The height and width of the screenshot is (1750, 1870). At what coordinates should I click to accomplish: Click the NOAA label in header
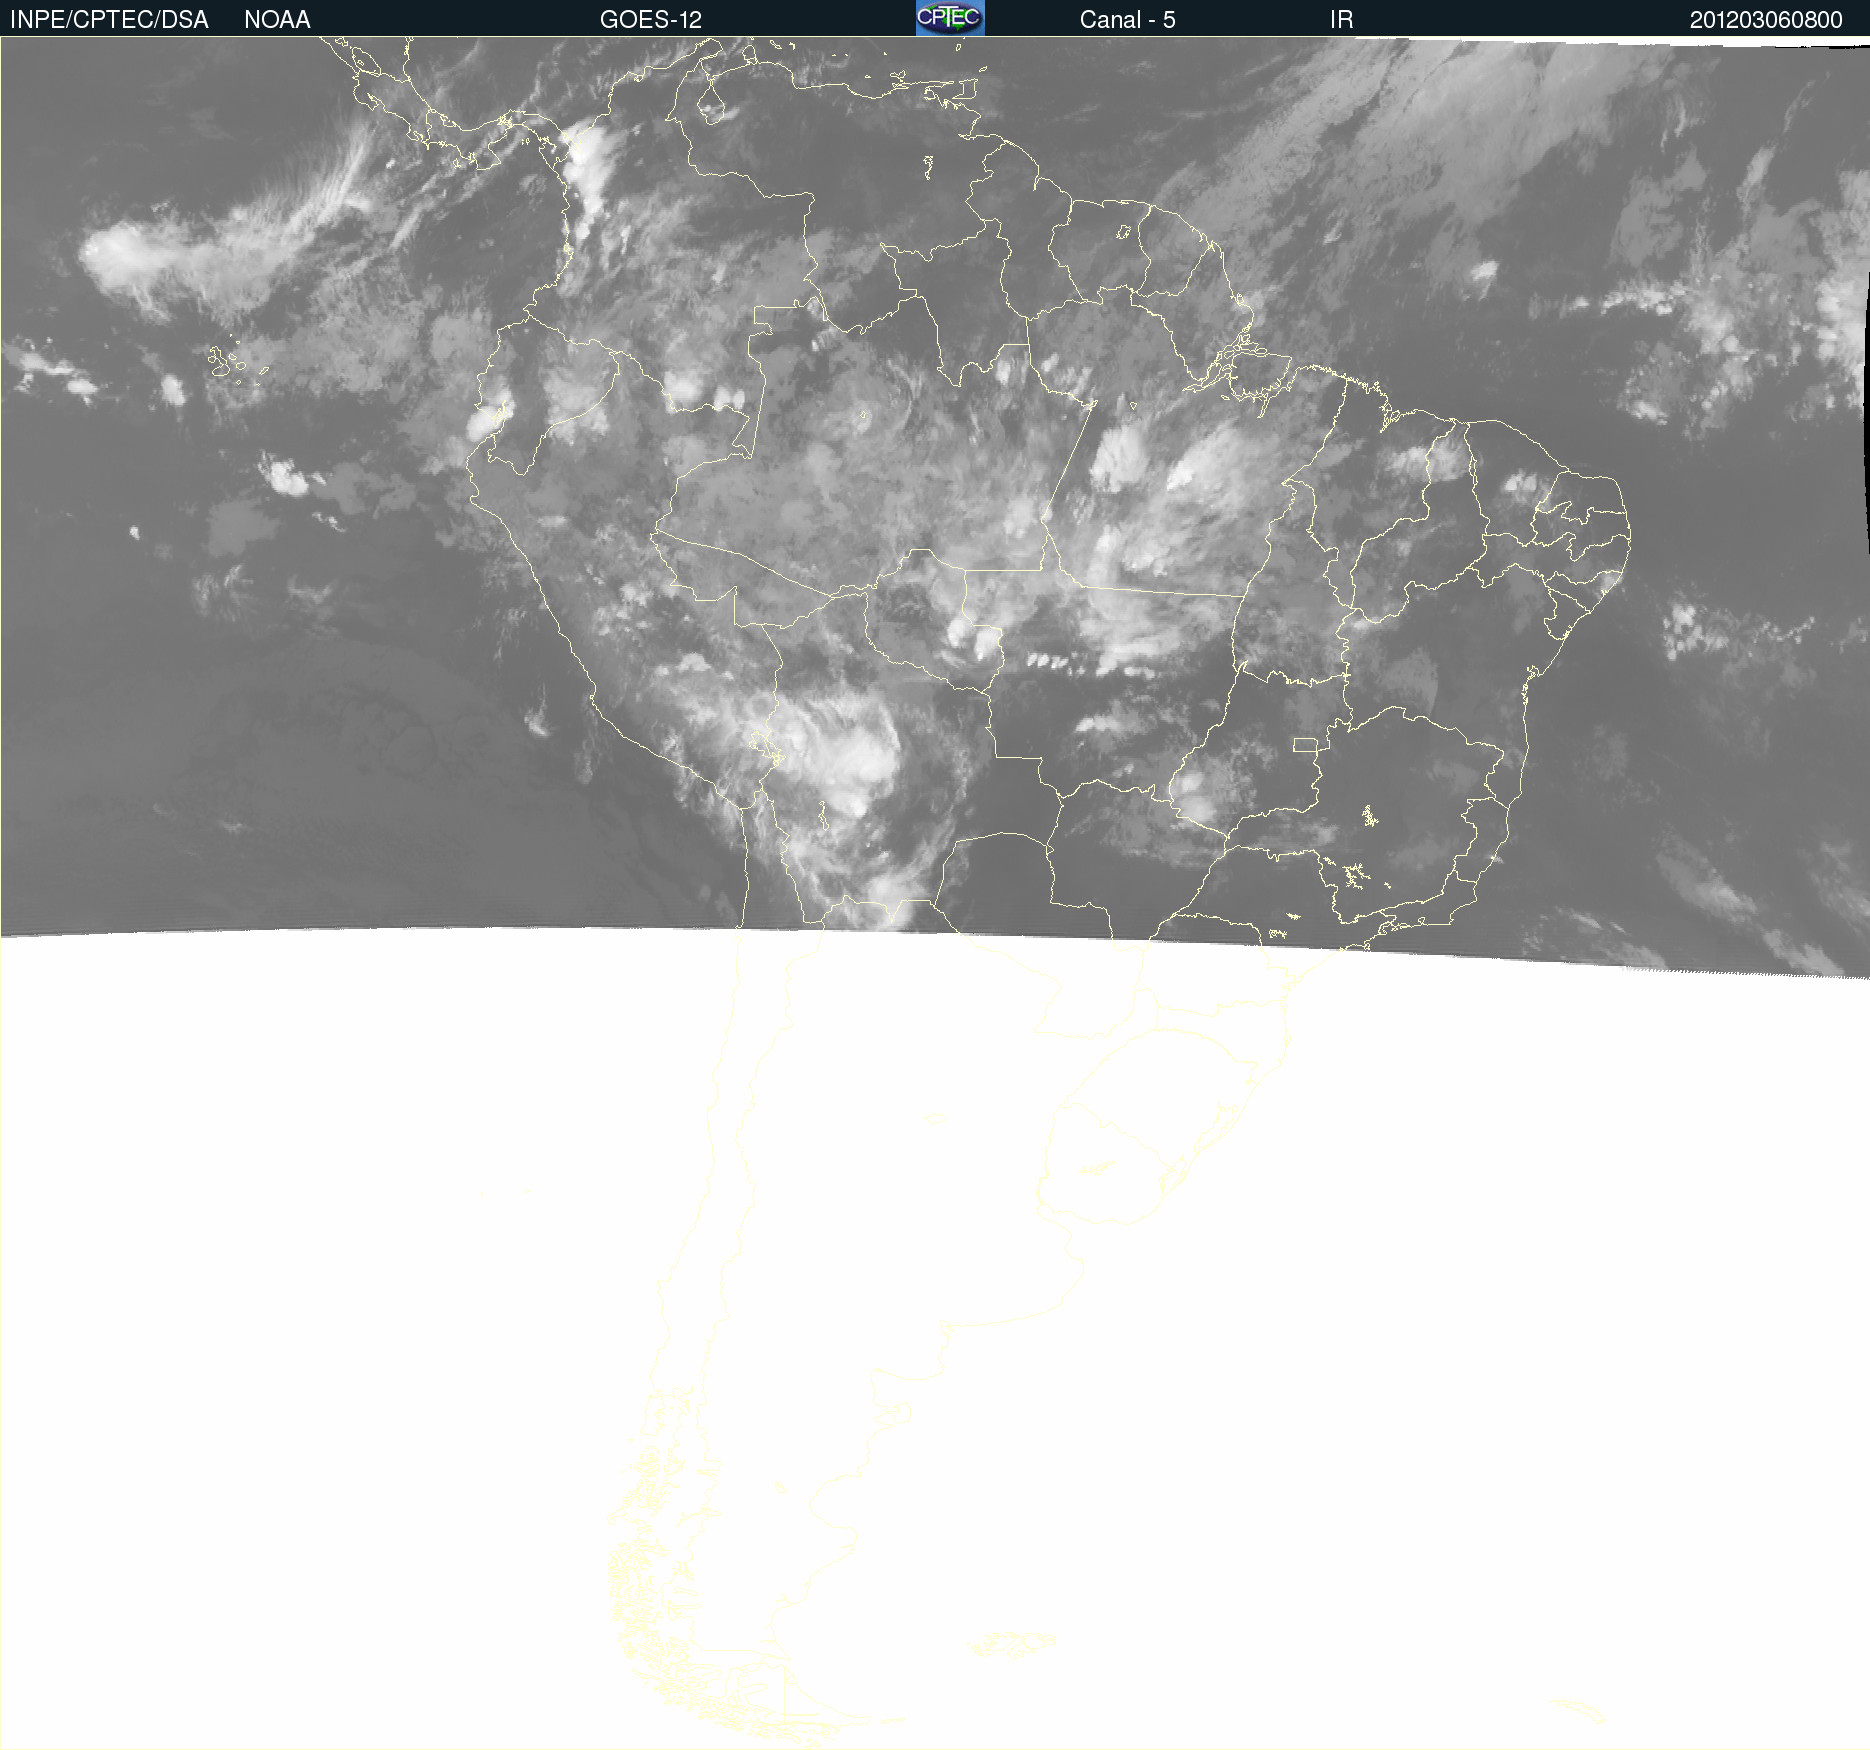coord(277,20)
